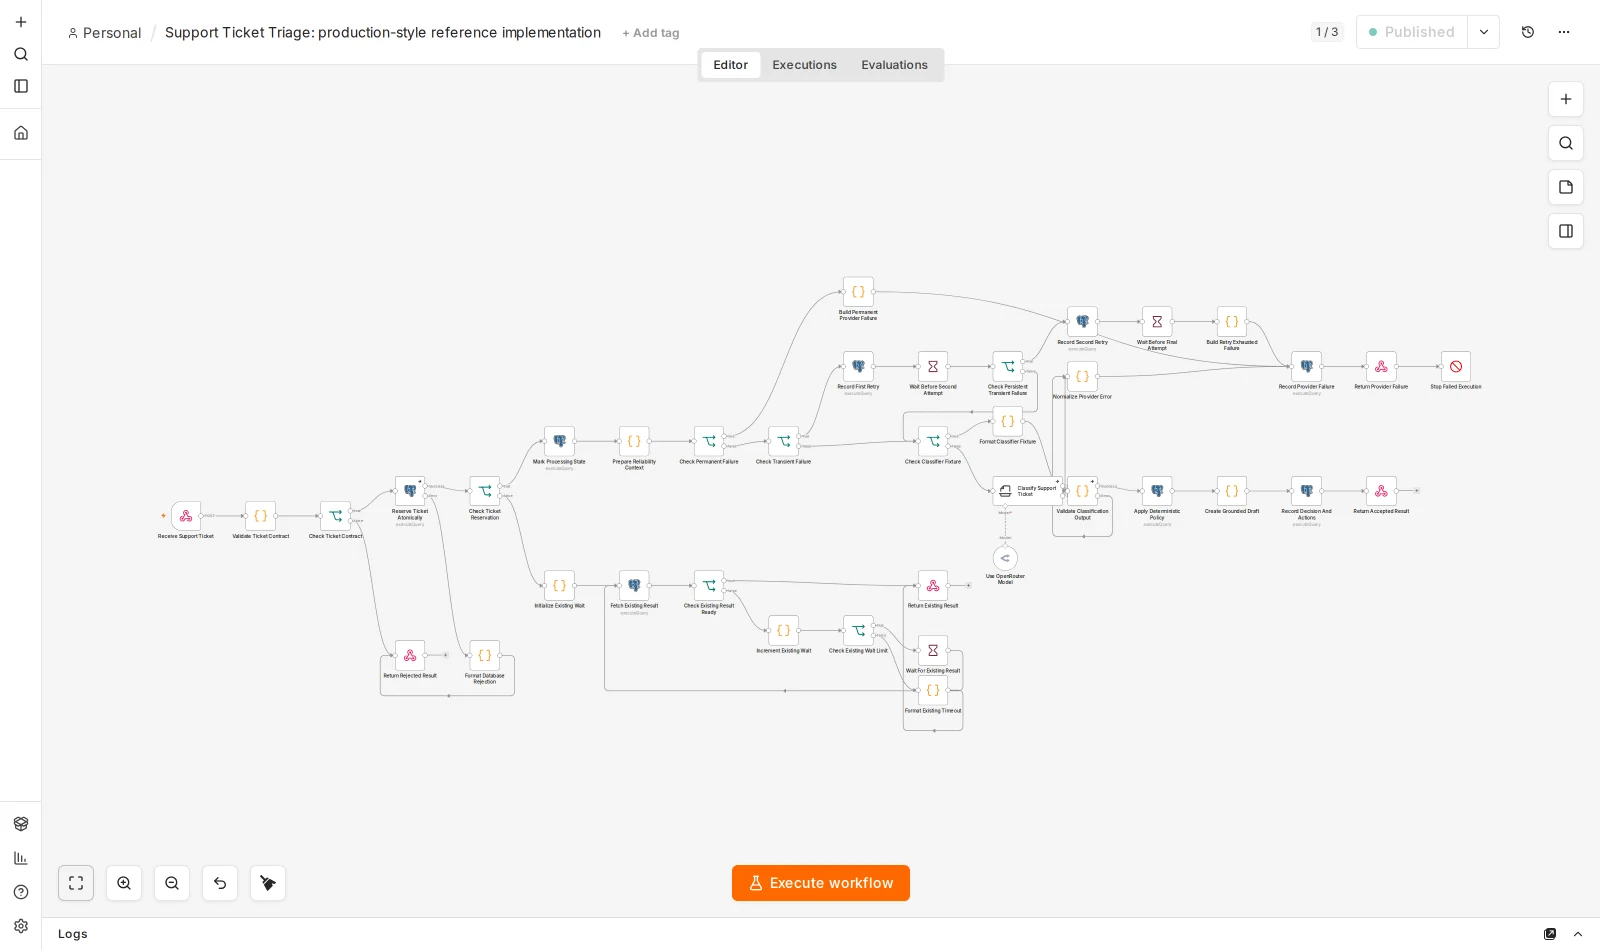Select the Stop Failed Execution node
1600x950 pixels.
[1456, 366]
